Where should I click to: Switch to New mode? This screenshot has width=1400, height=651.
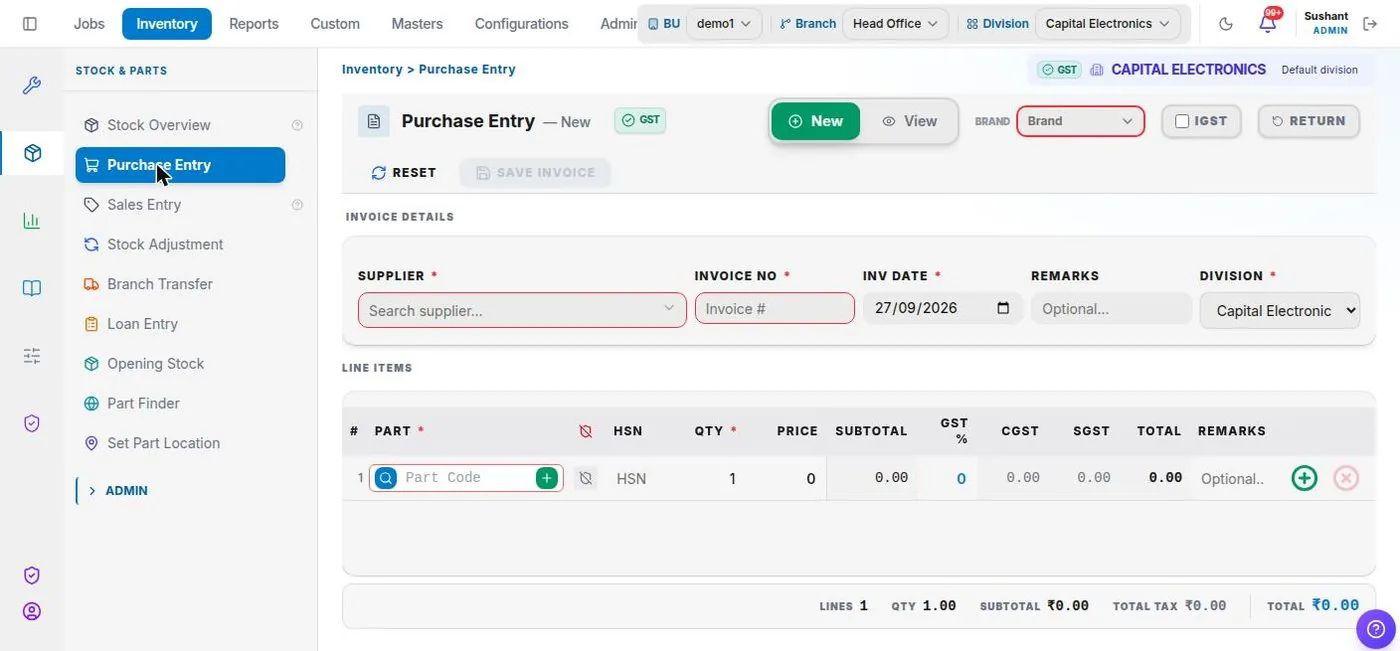click(x=815, y=121)
